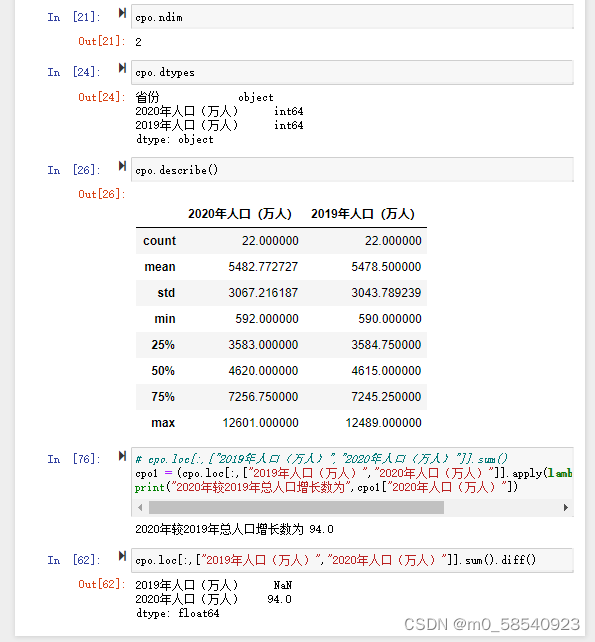Click the std row label
595x642 pixels.
[166, 293]
